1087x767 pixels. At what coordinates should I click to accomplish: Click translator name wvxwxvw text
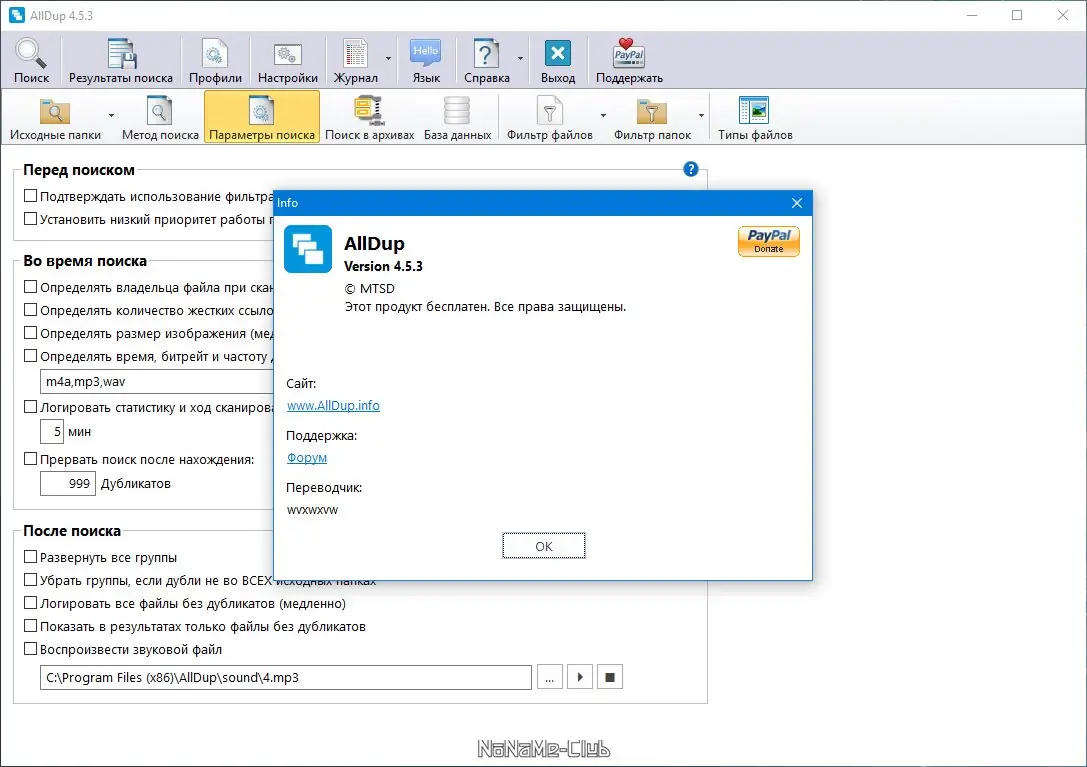312,510
